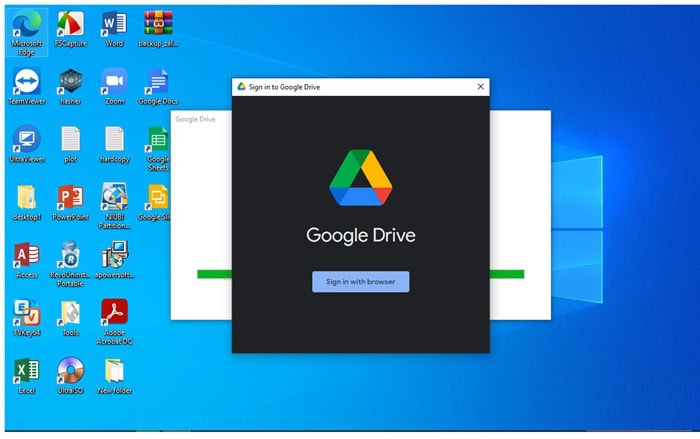Open Microsoft Edge desktop shortcut
700x439 pixels.
[26, 25]
